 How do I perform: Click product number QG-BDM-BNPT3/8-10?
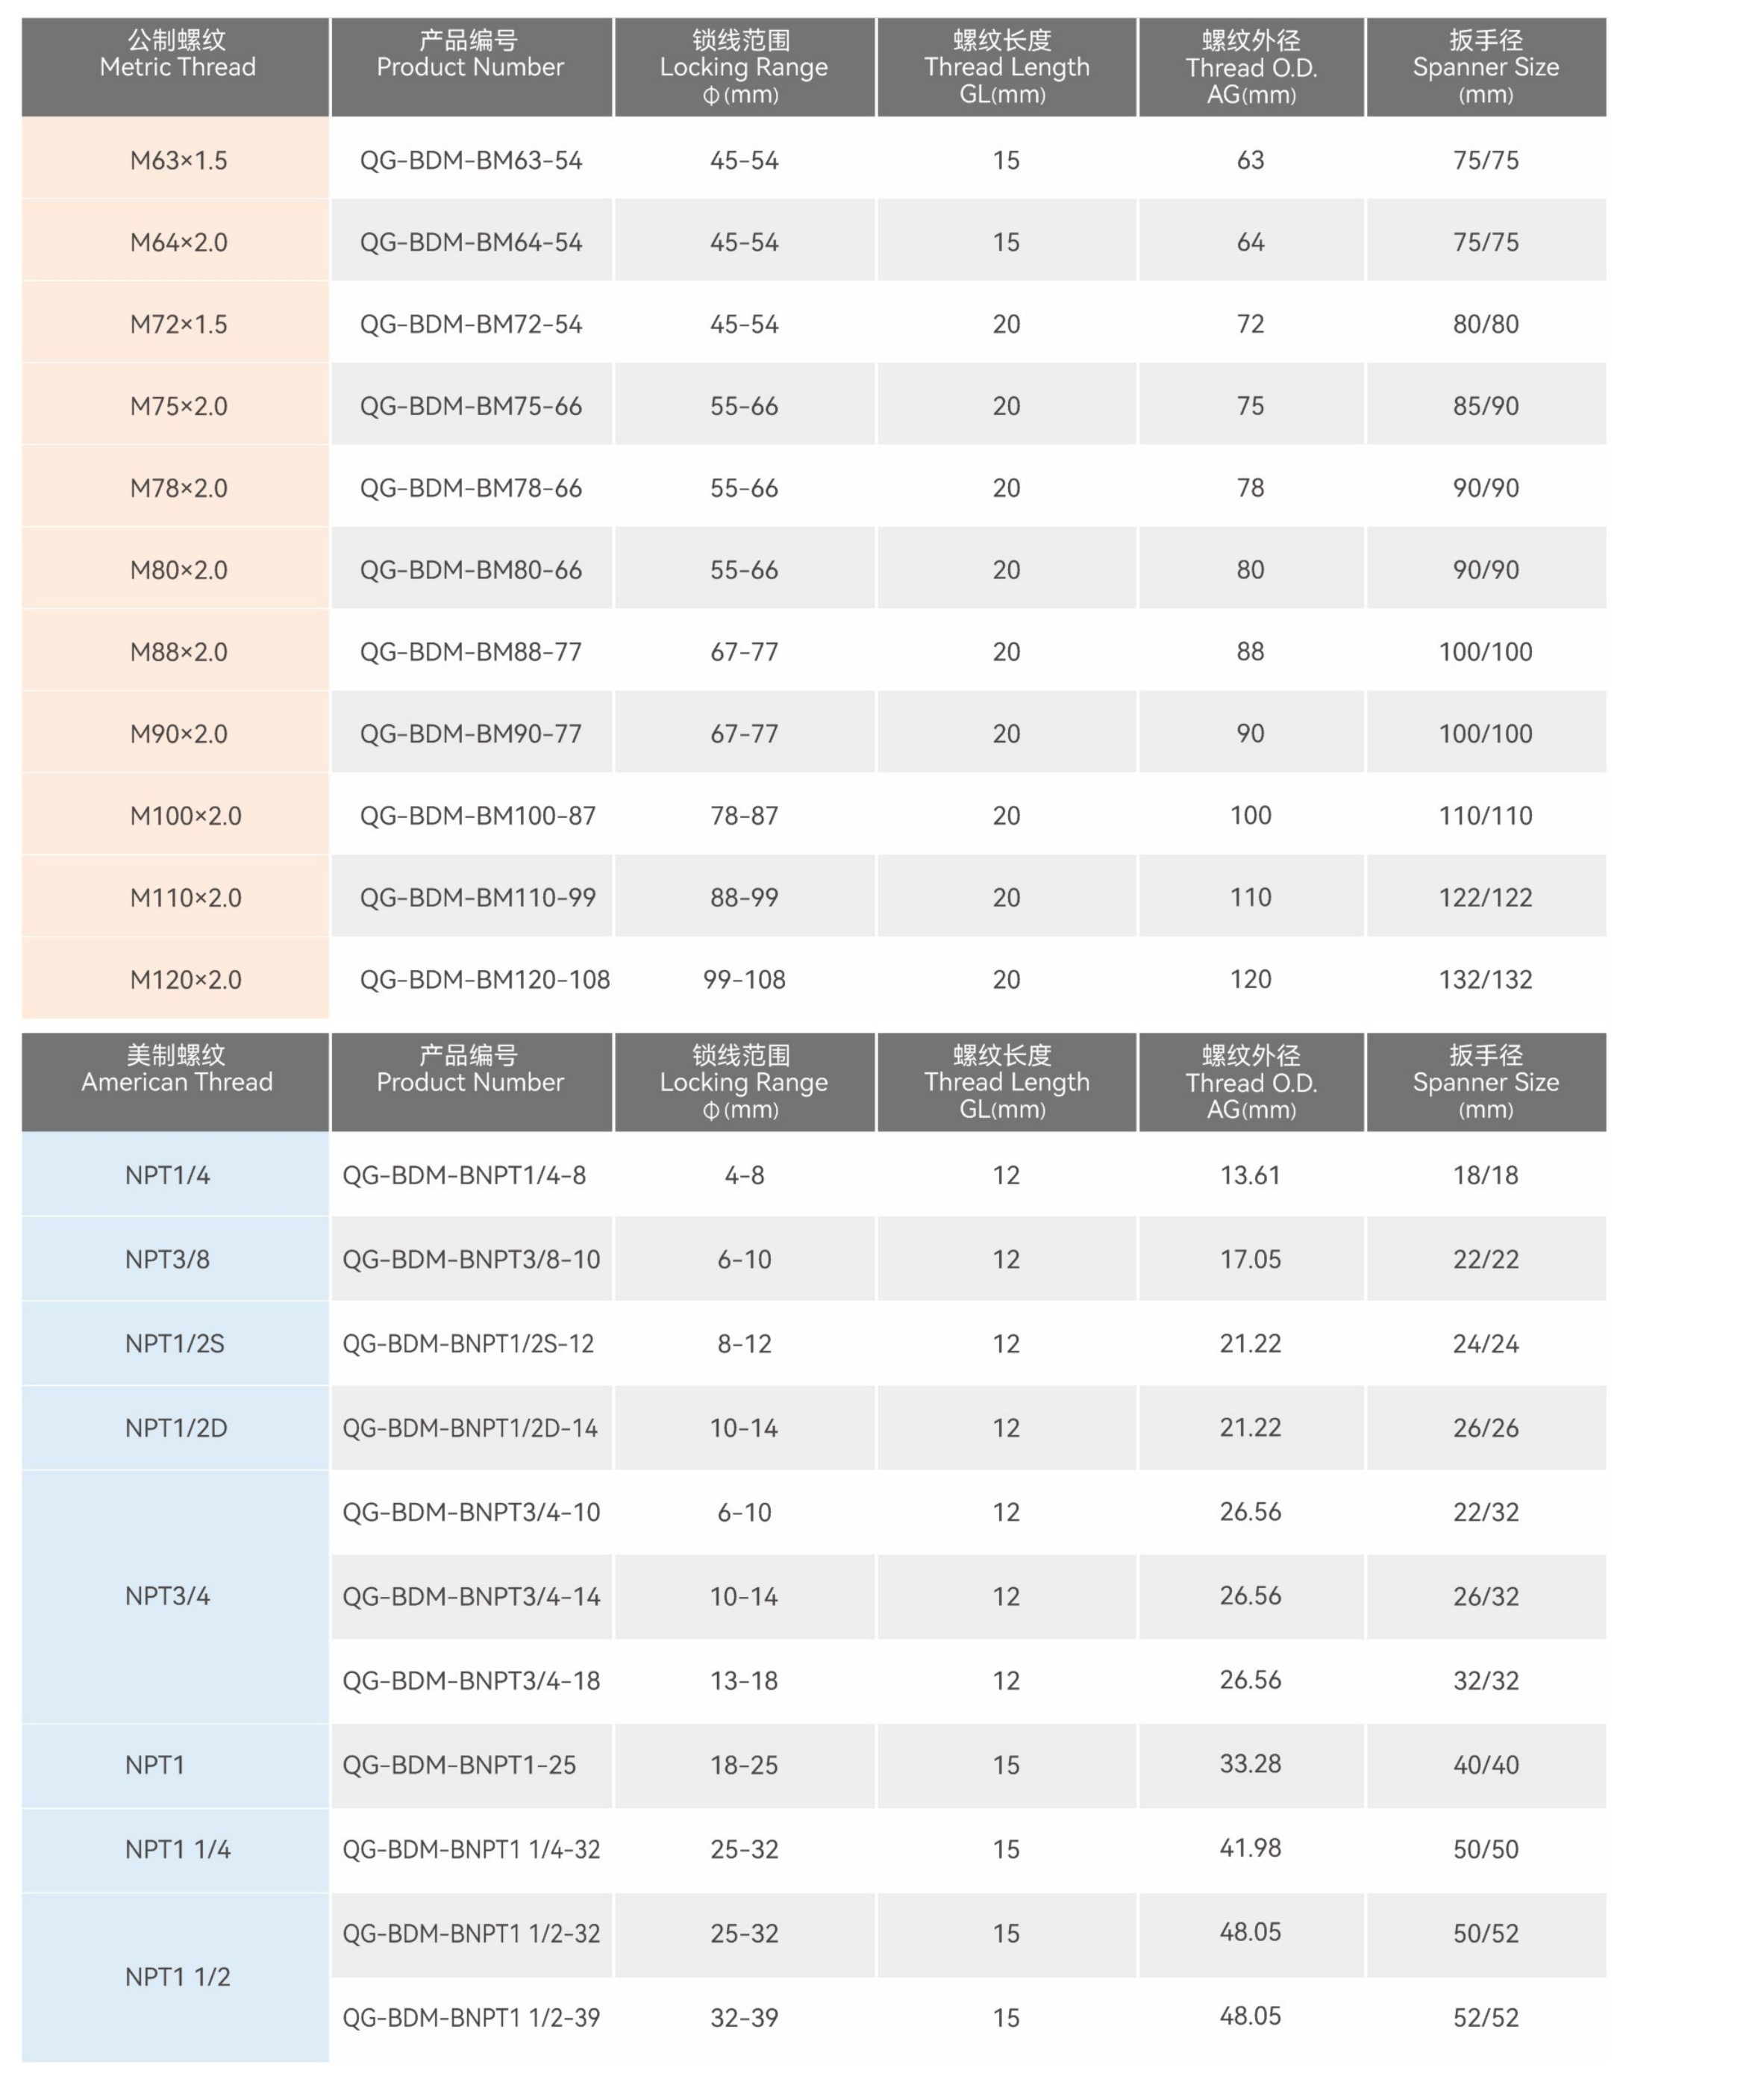[471, 1259]
